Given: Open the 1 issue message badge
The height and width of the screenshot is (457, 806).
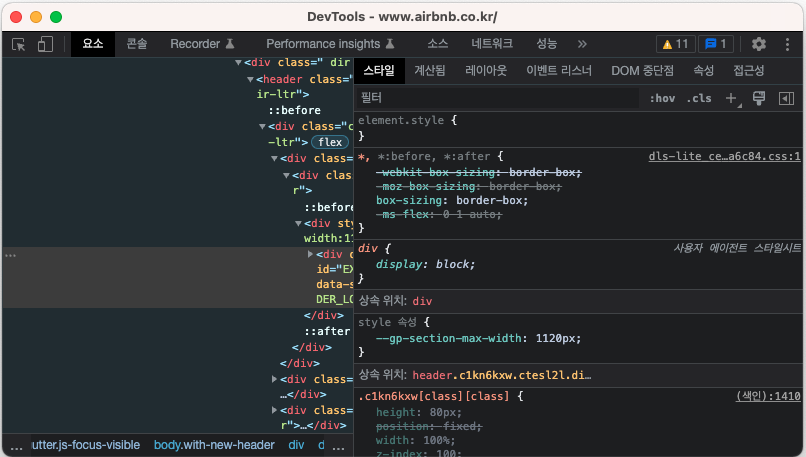Looking at the screenshot, I should pyautogui.click(x=716, y=44).
